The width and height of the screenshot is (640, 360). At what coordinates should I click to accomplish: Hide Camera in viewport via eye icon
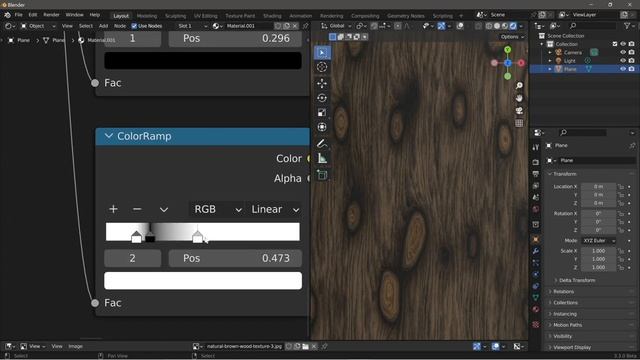(x=623, y=53)
